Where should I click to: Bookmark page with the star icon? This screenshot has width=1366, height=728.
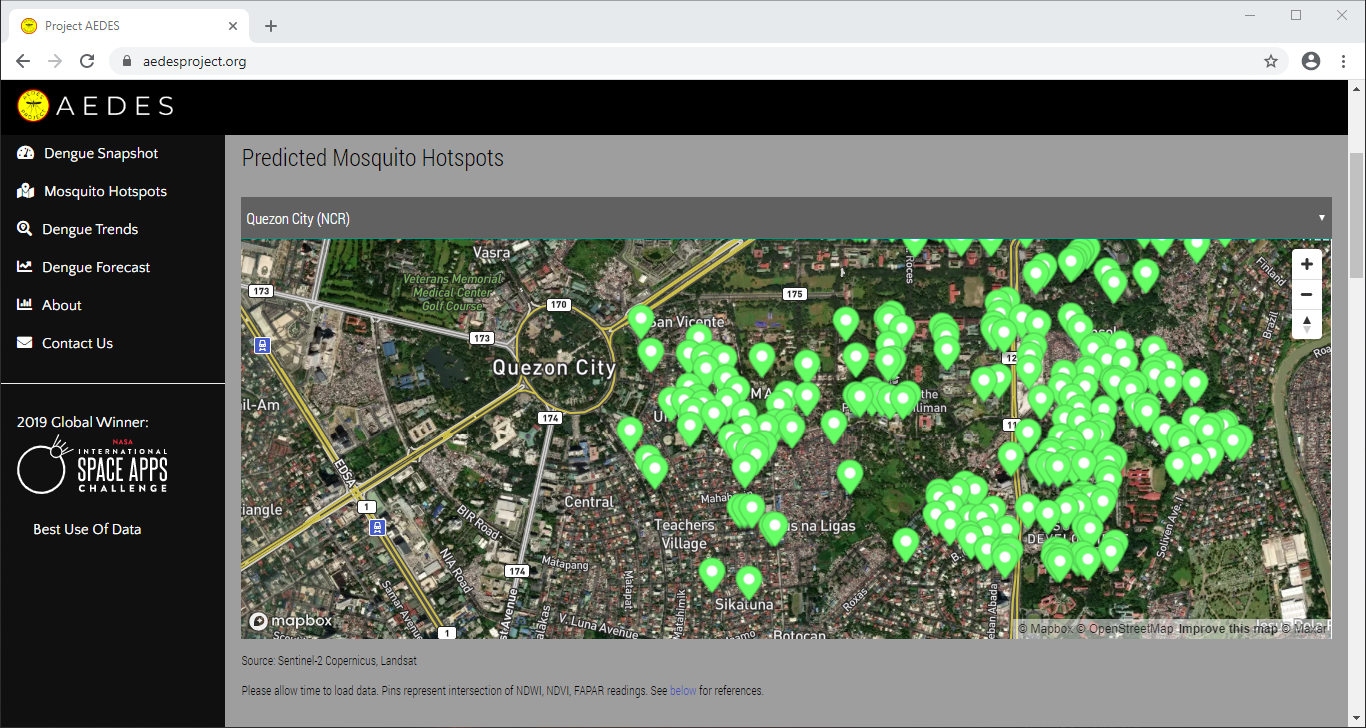pos(1271,61)
